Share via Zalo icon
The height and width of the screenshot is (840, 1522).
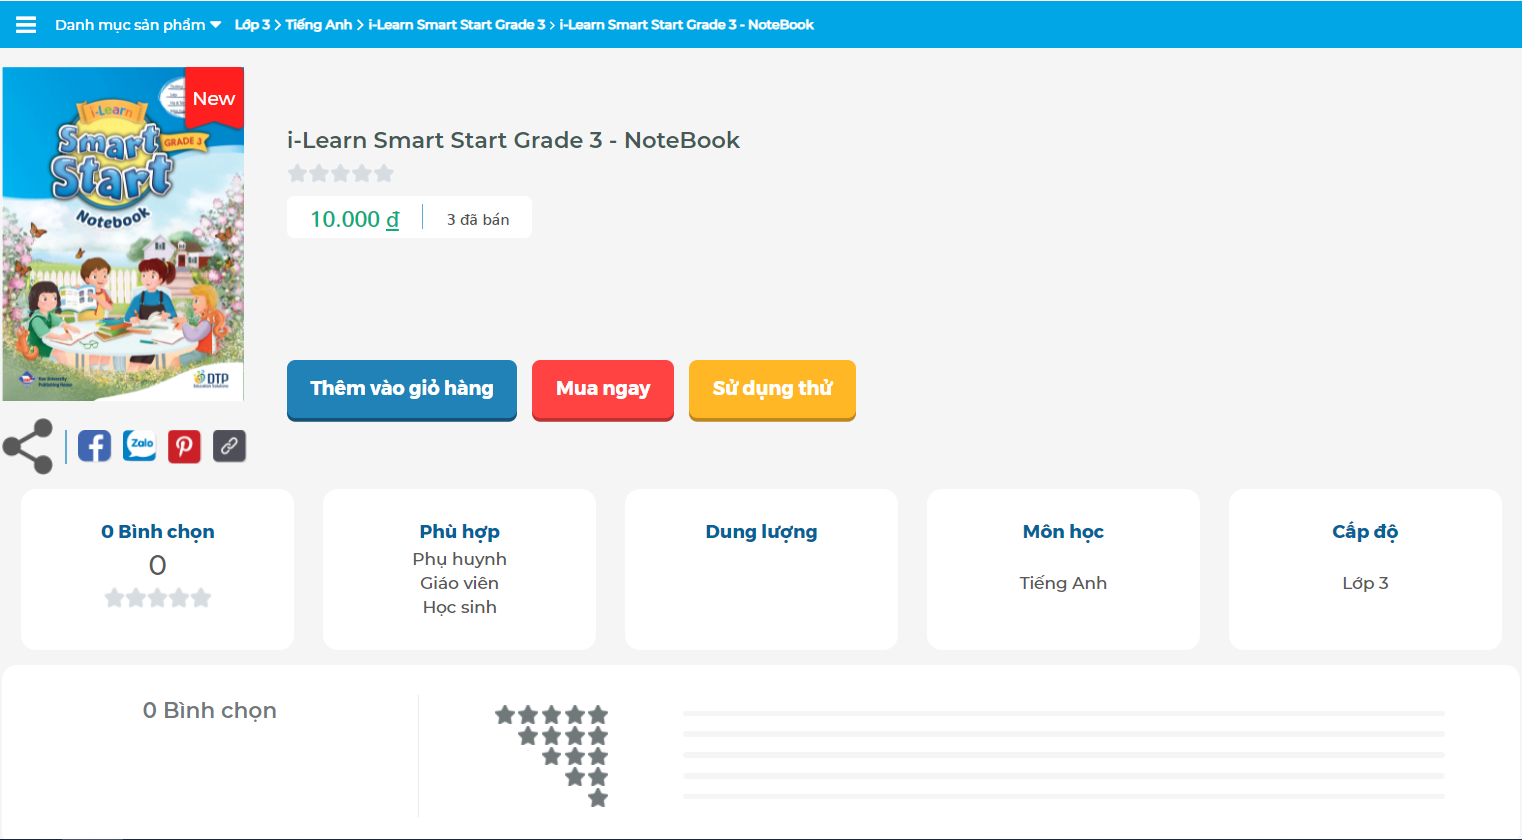[140, 446]
